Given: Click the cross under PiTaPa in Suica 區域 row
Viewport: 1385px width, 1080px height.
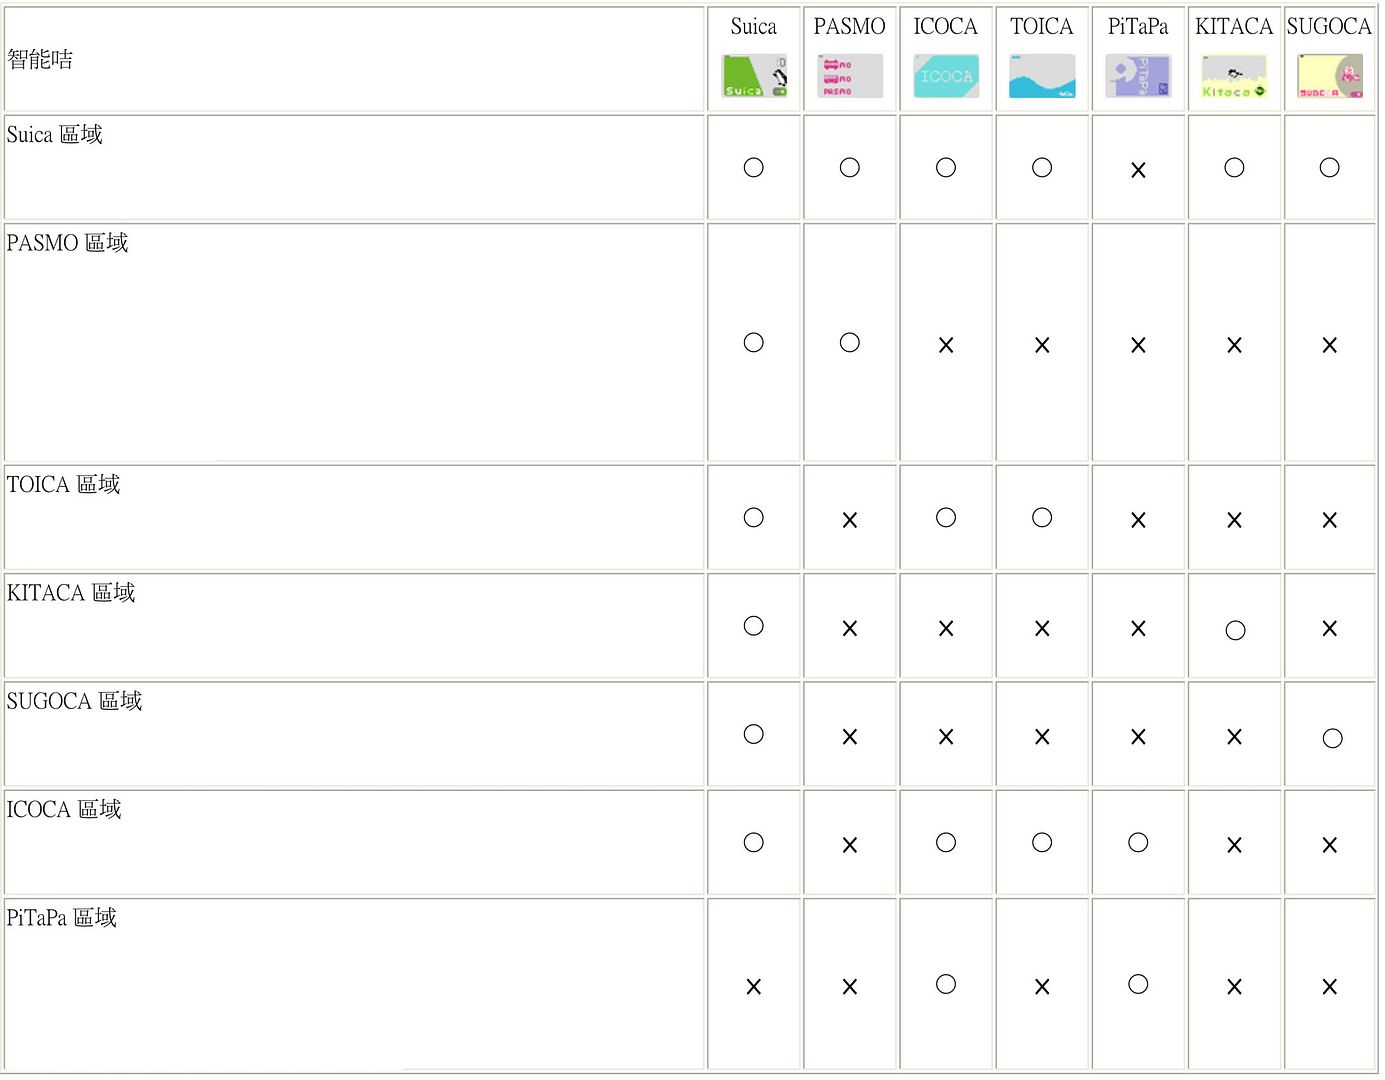Looking at the screenshot, I should click(1138, 170).
